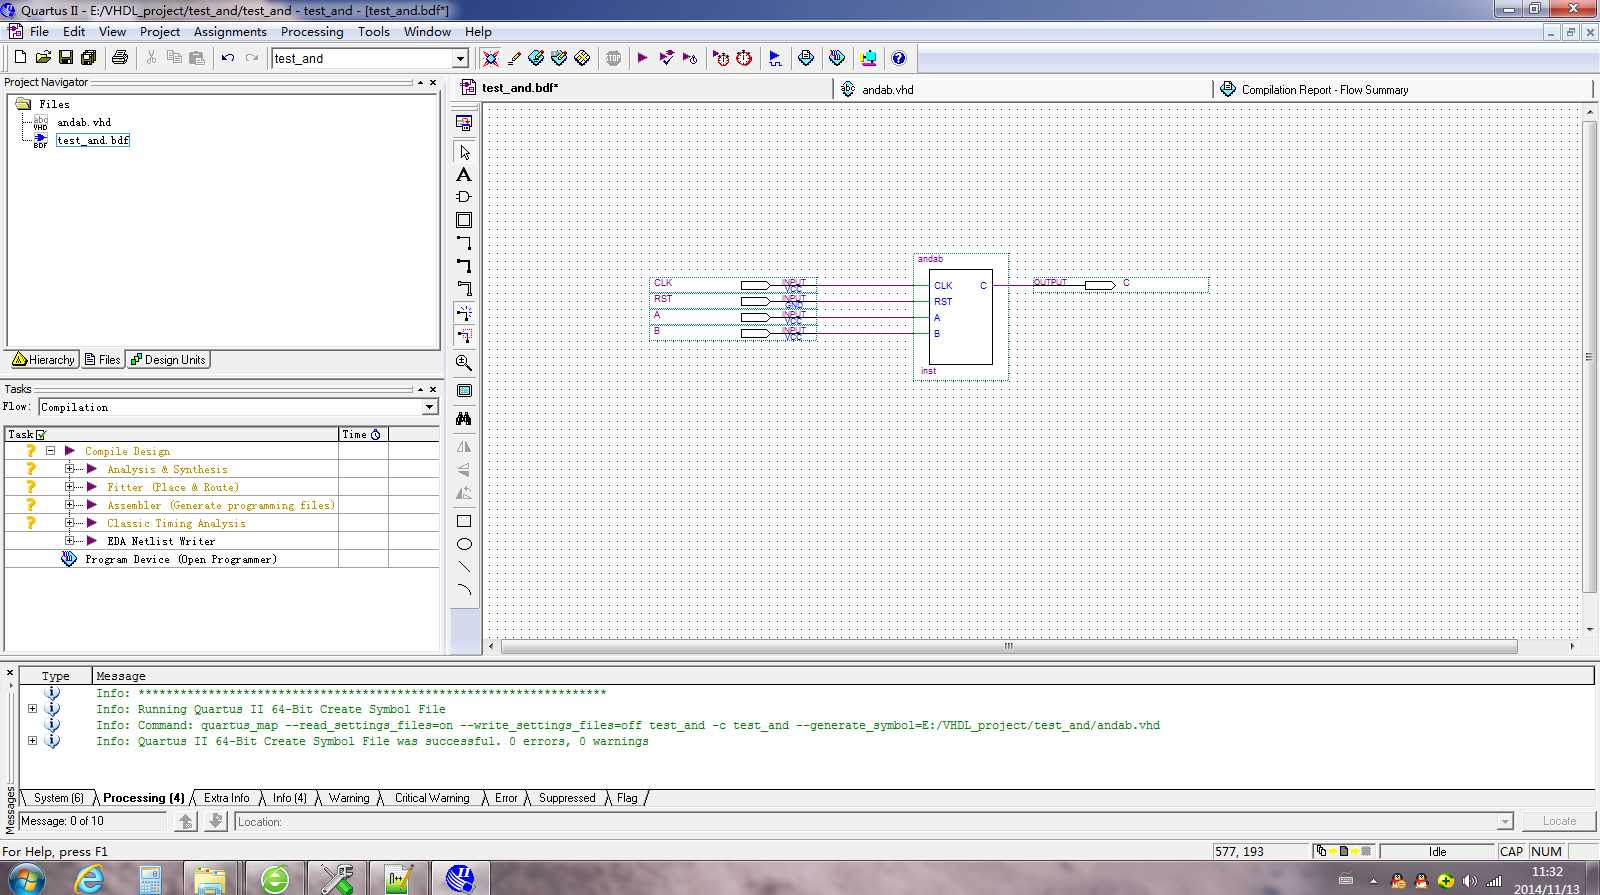Select andab.vhd in the Files tree
Viewport: 1600px width, 895px height.
[x=84, y=122]
